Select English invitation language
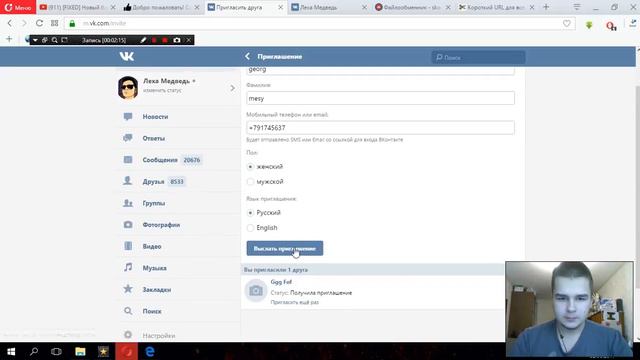 (x=250, y=228)
